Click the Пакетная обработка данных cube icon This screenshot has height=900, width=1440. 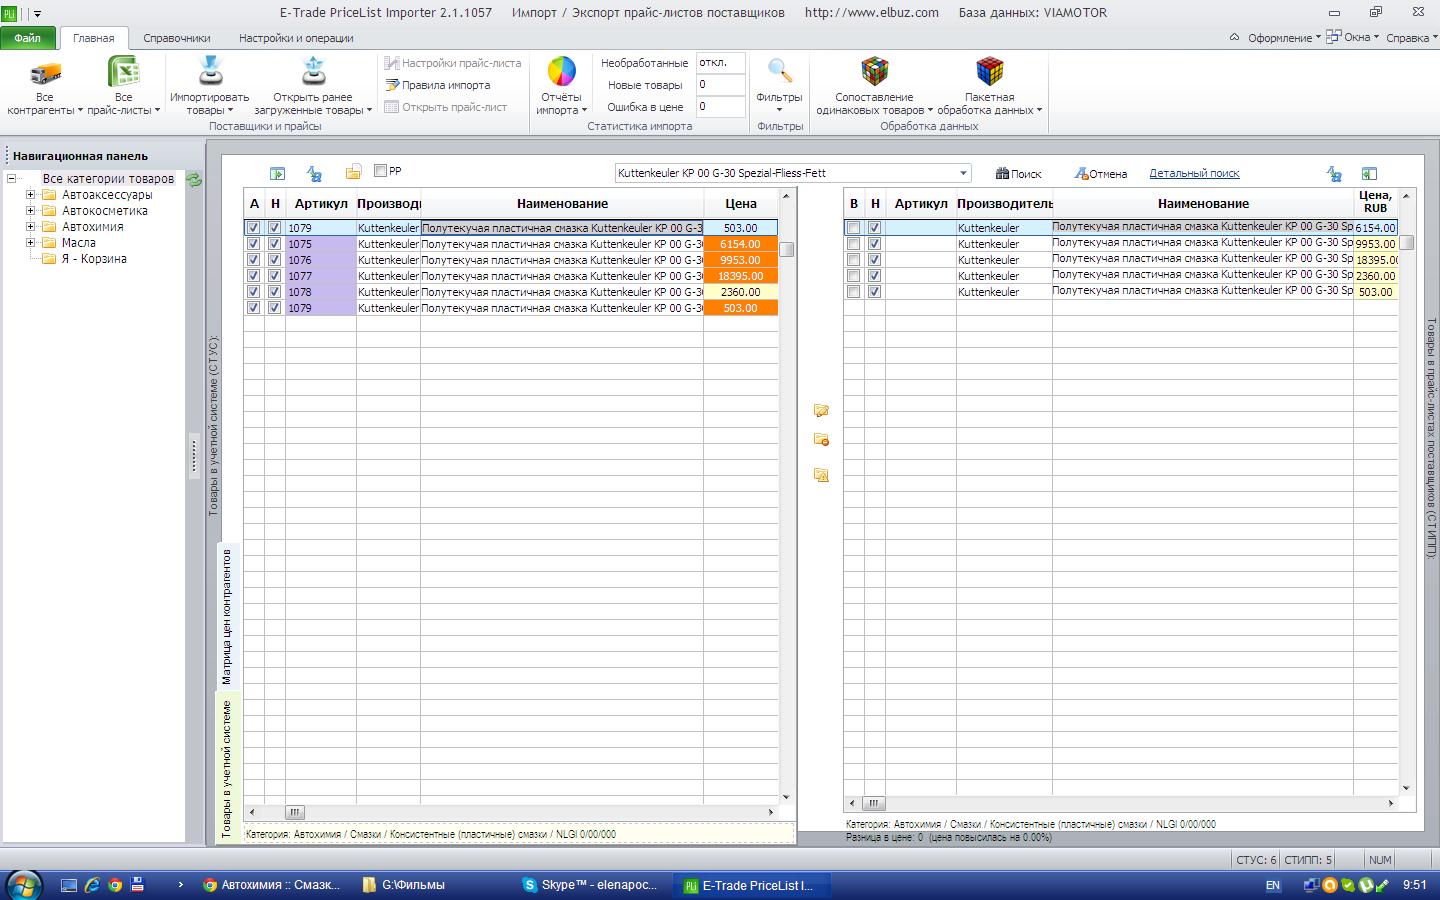[x=989, y=72]
